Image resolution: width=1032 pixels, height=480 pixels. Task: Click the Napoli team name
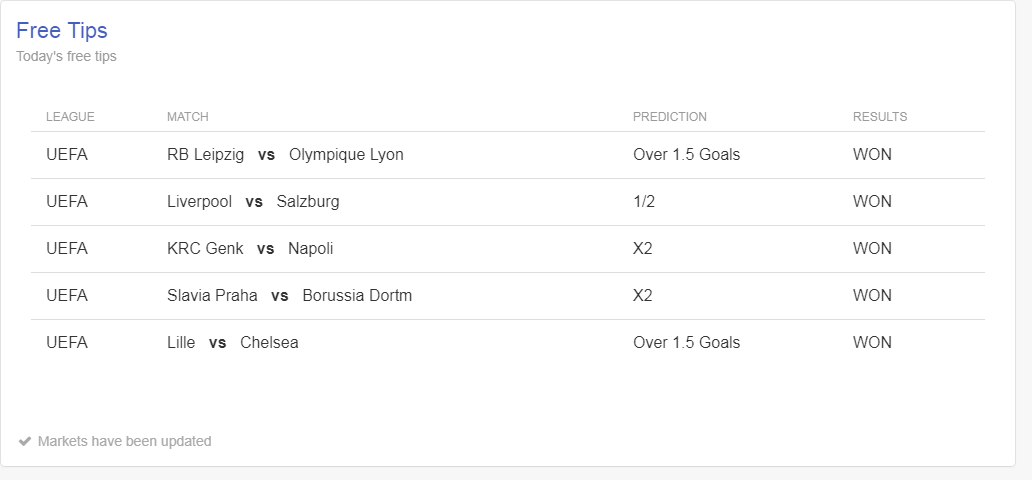(311, 248)
